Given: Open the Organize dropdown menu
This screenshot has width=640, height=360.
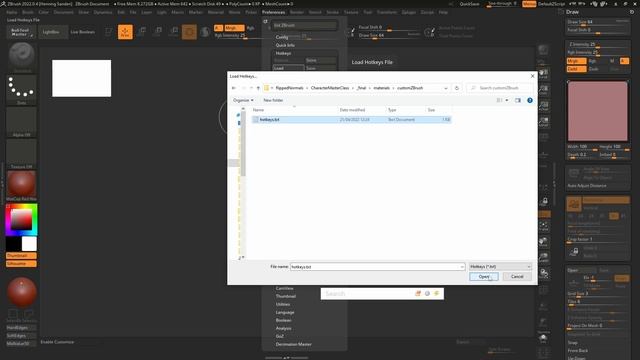Looking at the screenshot, I should 243,100.
